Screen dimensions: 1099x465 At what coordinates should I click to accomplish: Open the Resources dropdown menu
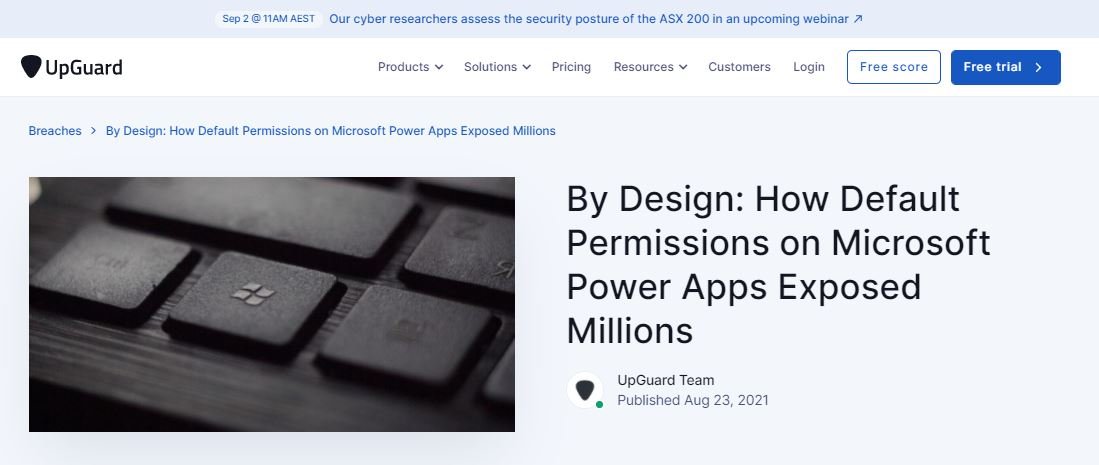[x=650, y=67]
